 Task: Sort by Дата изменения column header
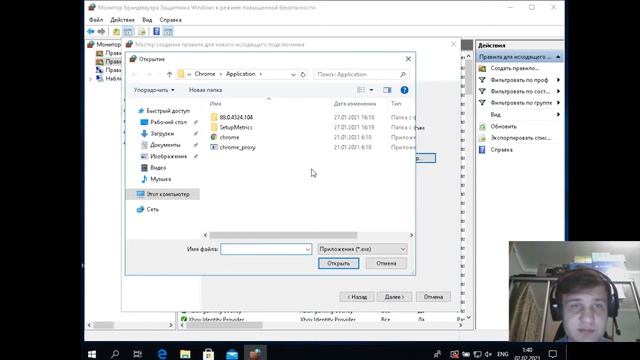[x=355, y=104]
